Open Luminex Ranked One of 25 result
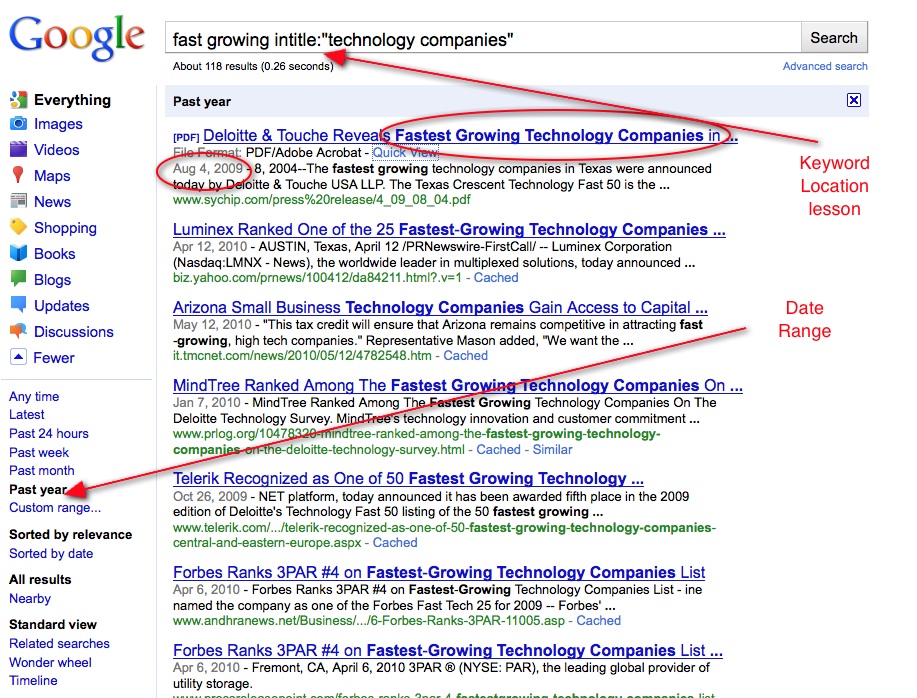 [x=449, y=229]
